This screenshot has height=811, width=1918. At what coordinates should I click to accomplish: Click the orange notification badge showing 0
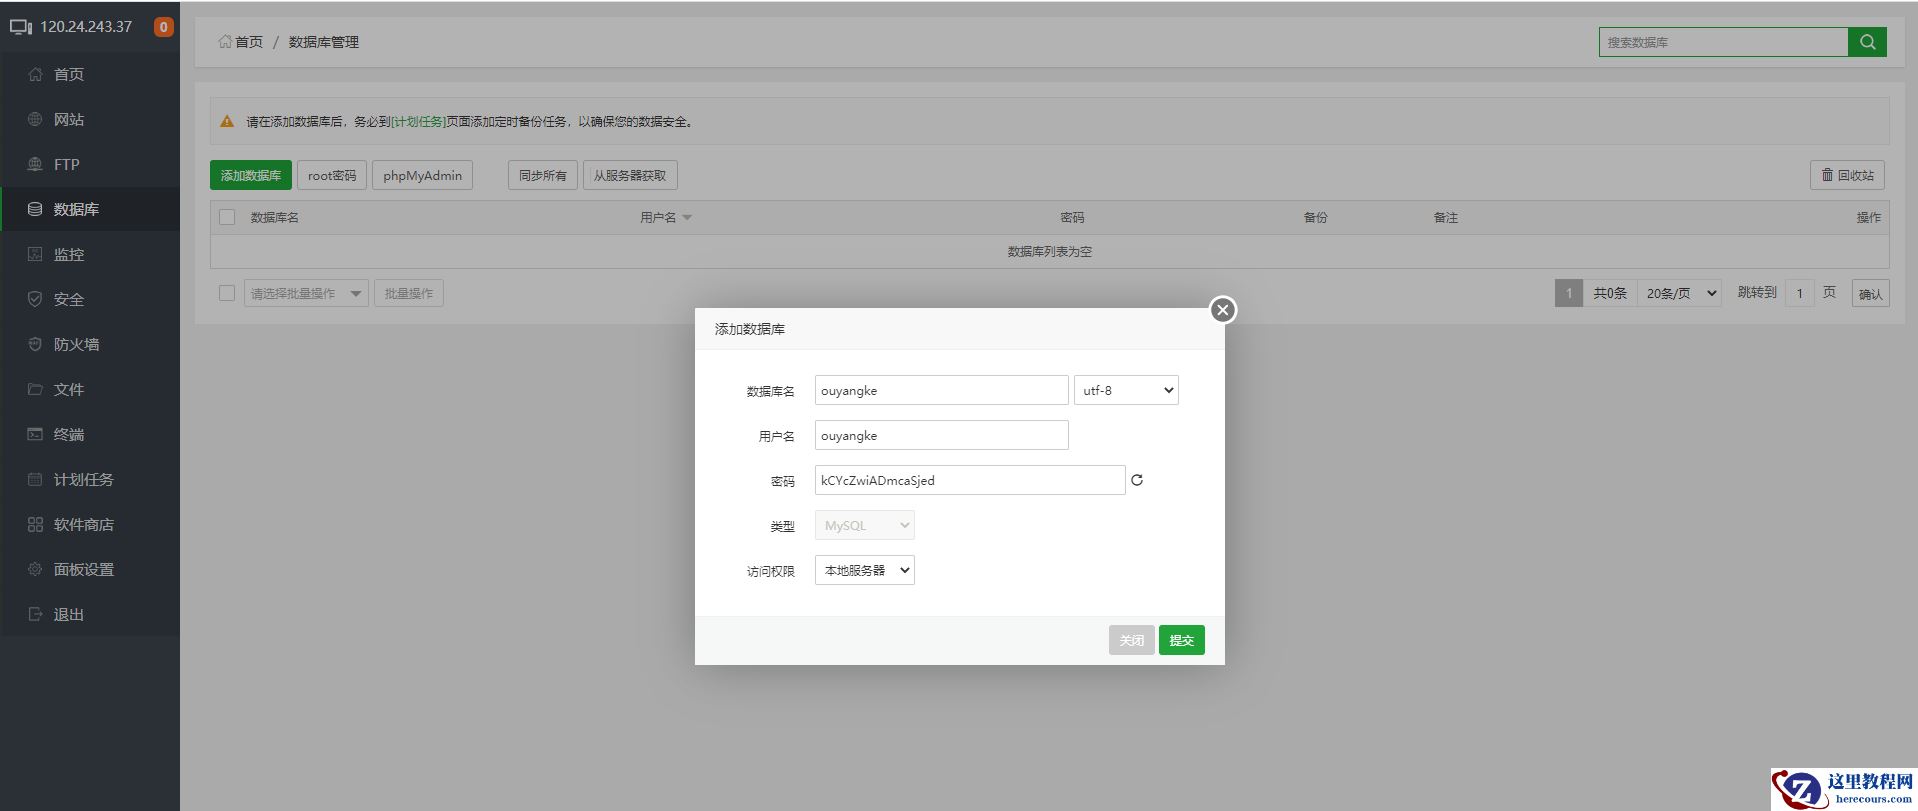click(163, 27)
